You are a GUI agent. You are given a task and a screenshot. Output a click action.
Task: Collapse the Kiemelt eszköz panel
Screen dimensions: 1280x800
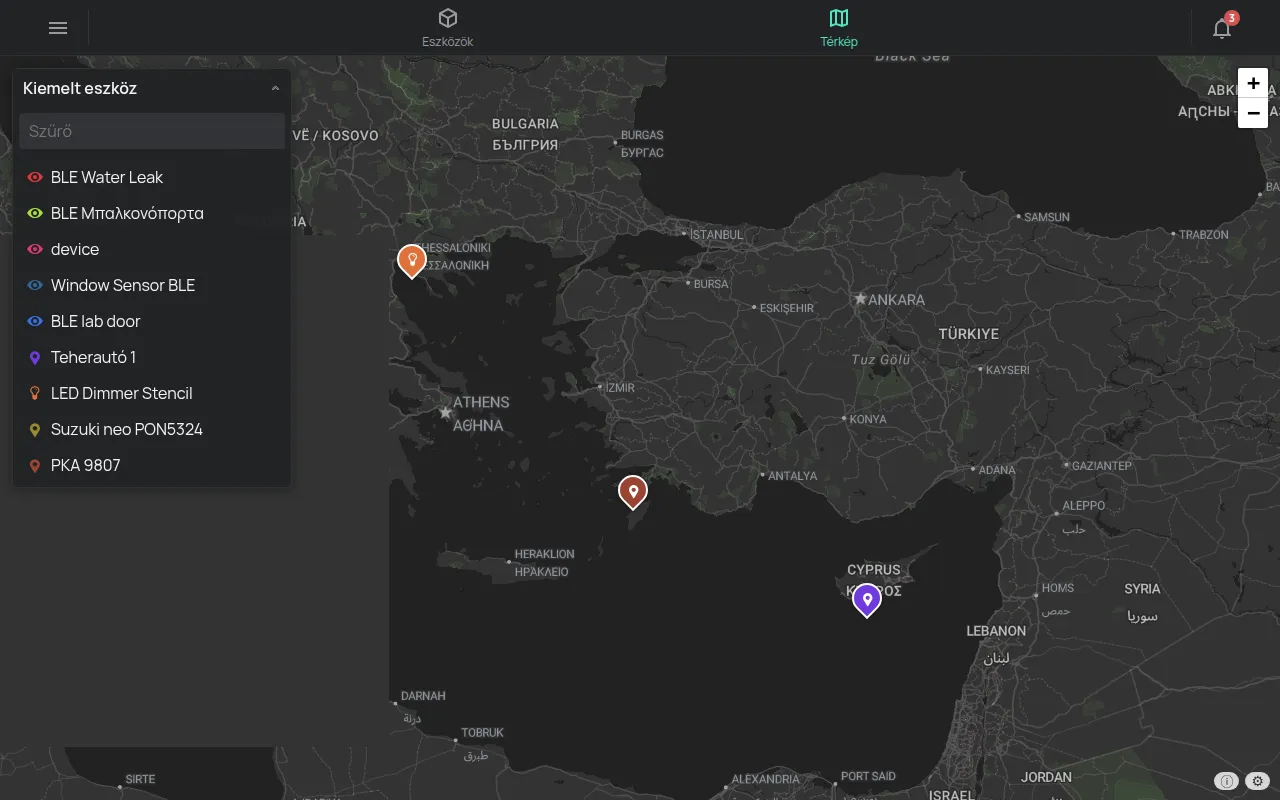pyautogui.click(x=275, y=88)
